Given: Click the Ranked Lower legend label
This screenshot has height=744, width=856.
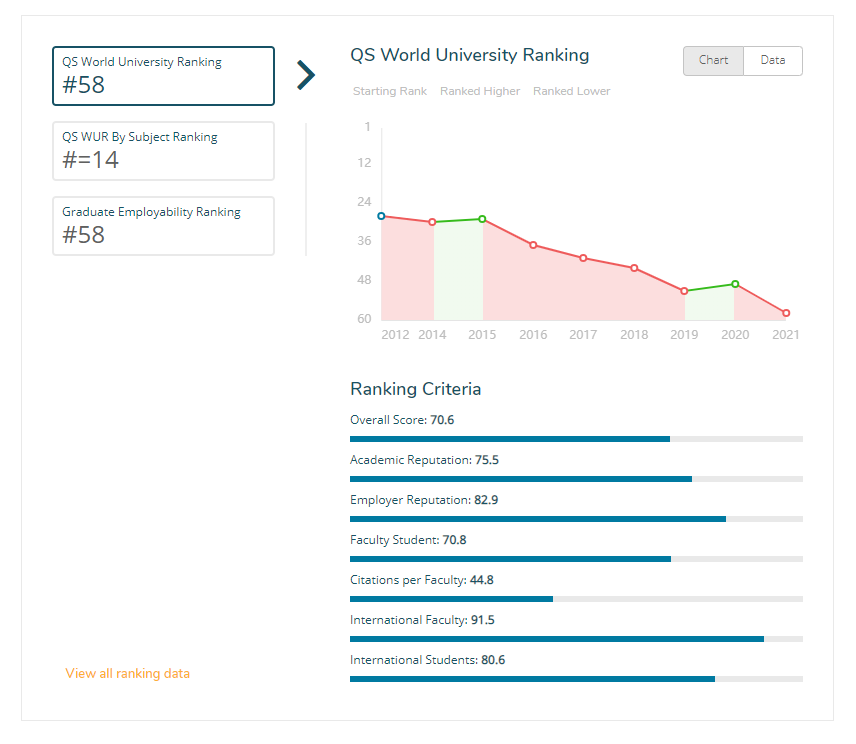Looking at the screenshot, I should click(572, 91).
